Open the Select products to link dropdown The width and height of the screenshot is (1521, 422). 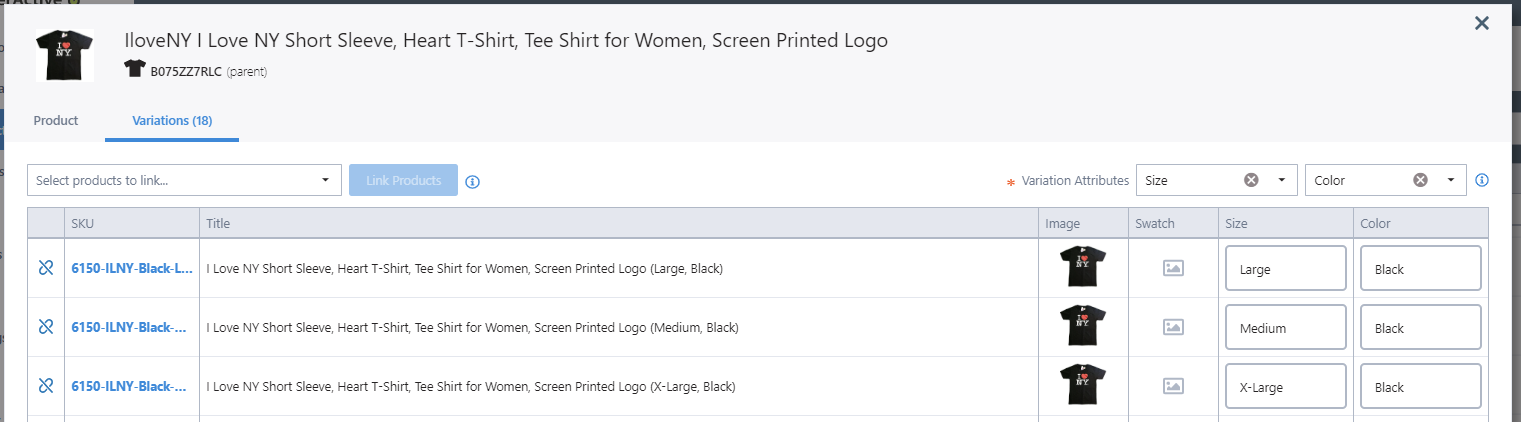tap(184, 180)
